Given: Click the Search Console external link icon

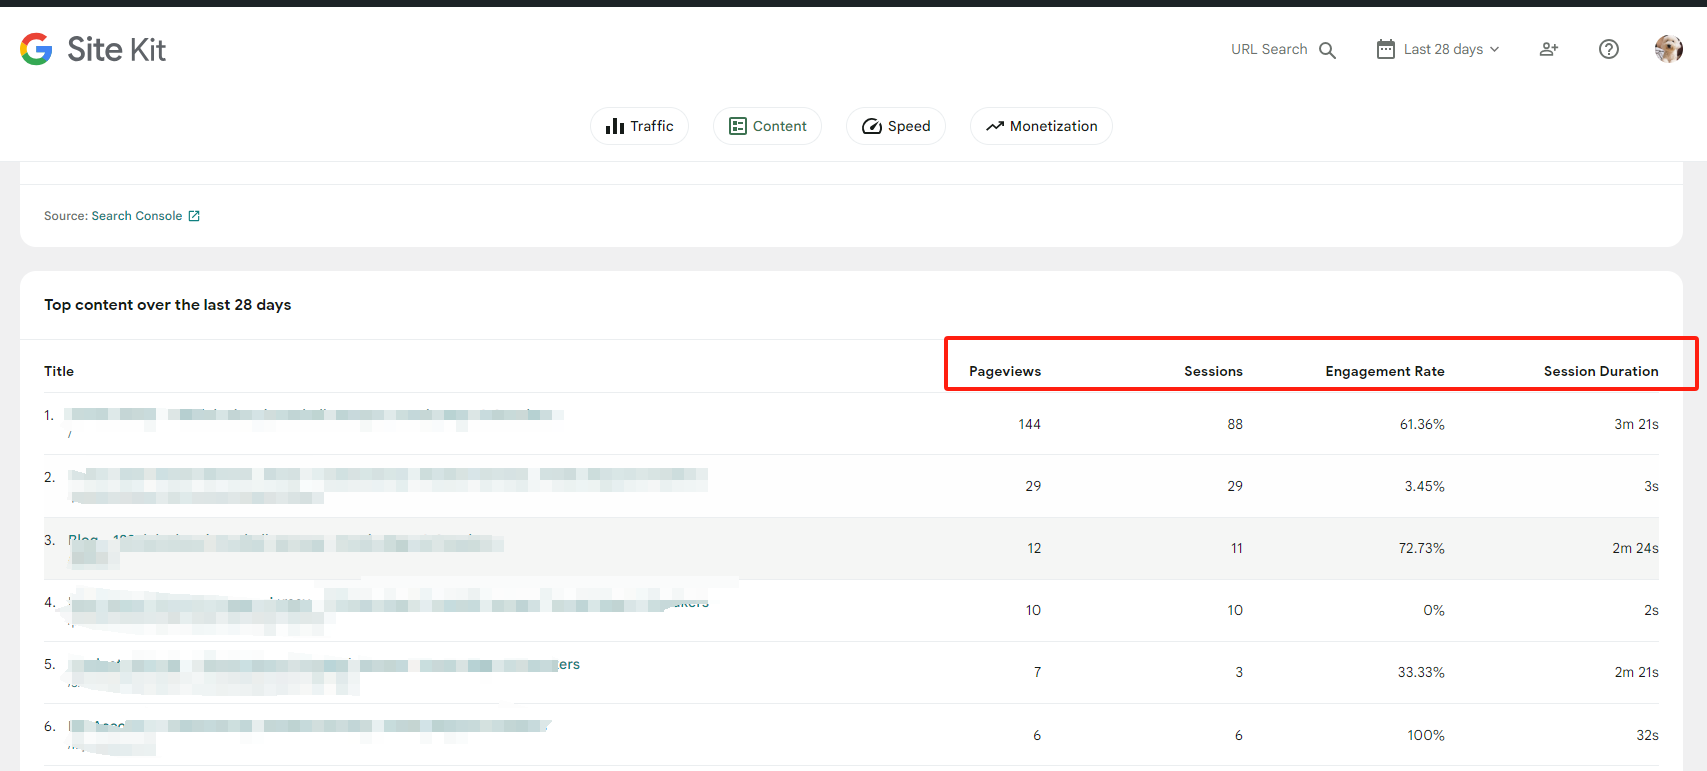Looking at the screenshot, I should tap(194, 216).
